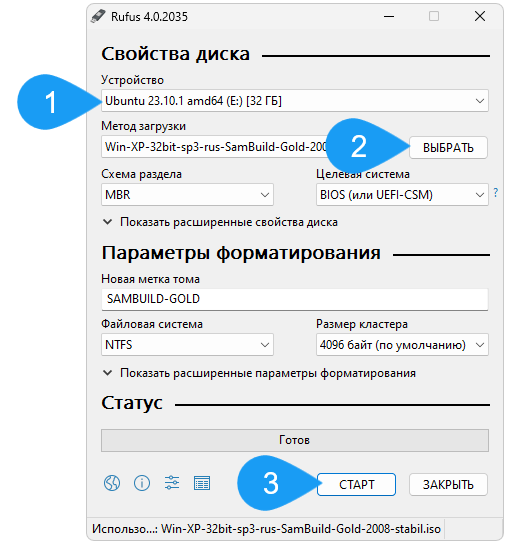This screenshot has height=544, width=506.
Task: Open the Целевая система BIOS dropdown
Action: [x=402, y=195]
